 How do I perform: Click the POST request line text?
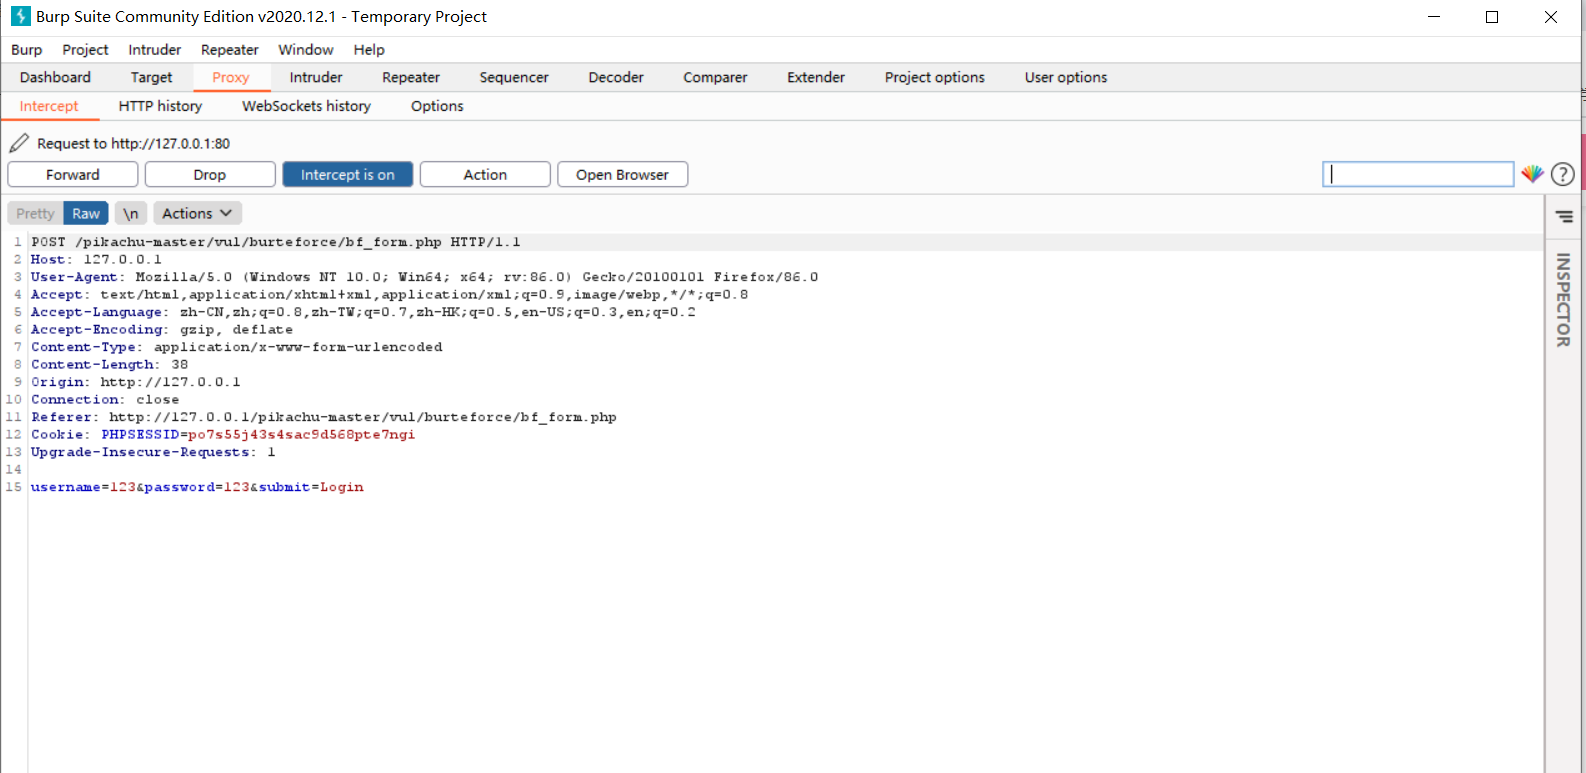click(x=275, y=242)
